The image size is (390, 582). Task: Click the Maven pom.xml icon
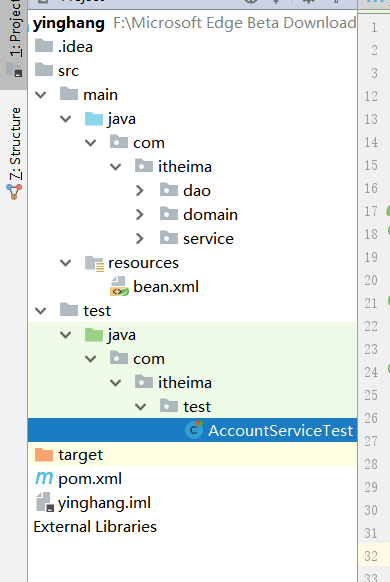tap(44, 478)
